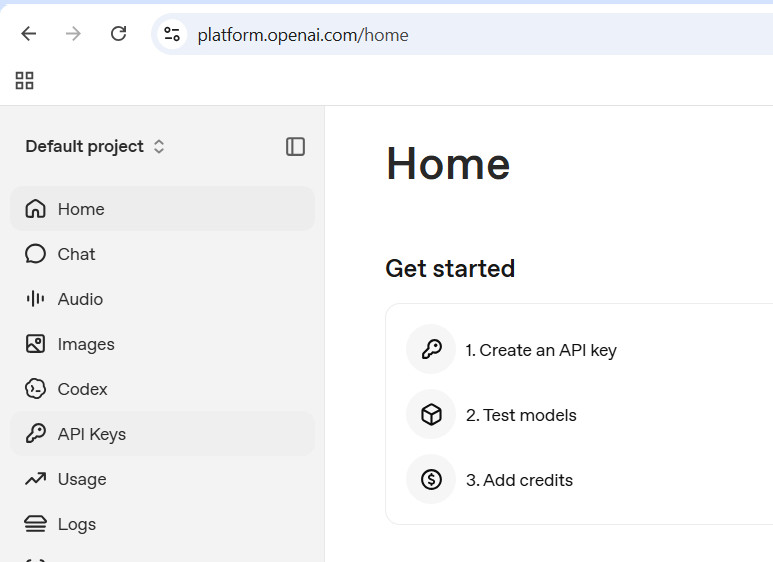Go back using the browser back arrow
Screen dimensions: 773x562
pyautogui.click(x=29, y=34)
